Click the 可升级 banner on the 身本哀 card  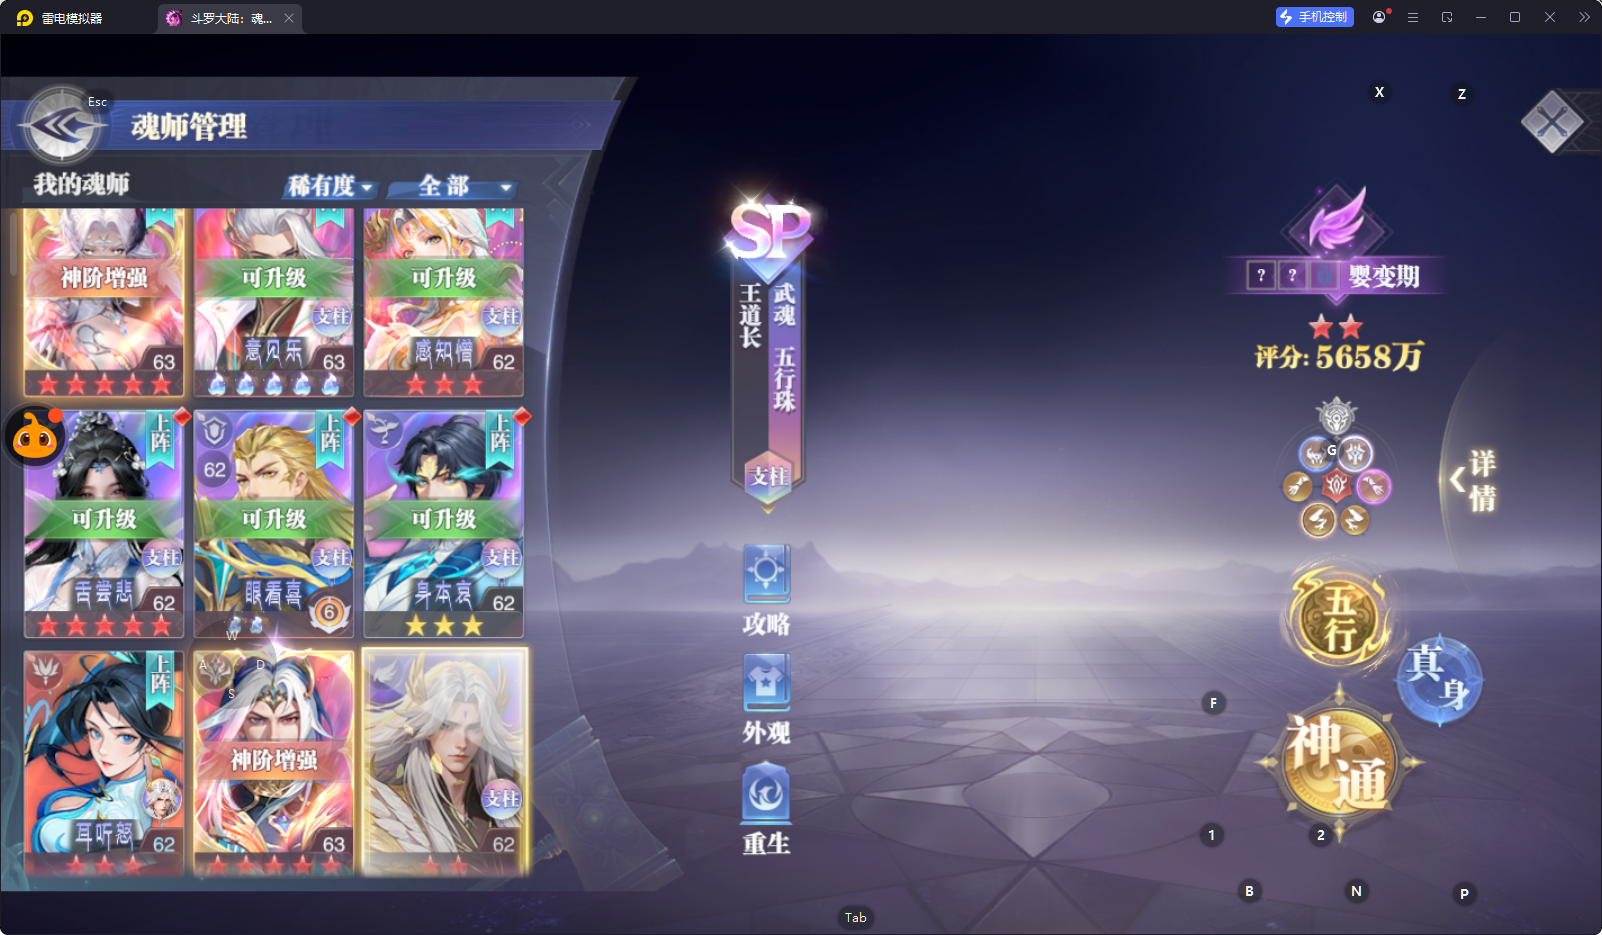(444, 519)
